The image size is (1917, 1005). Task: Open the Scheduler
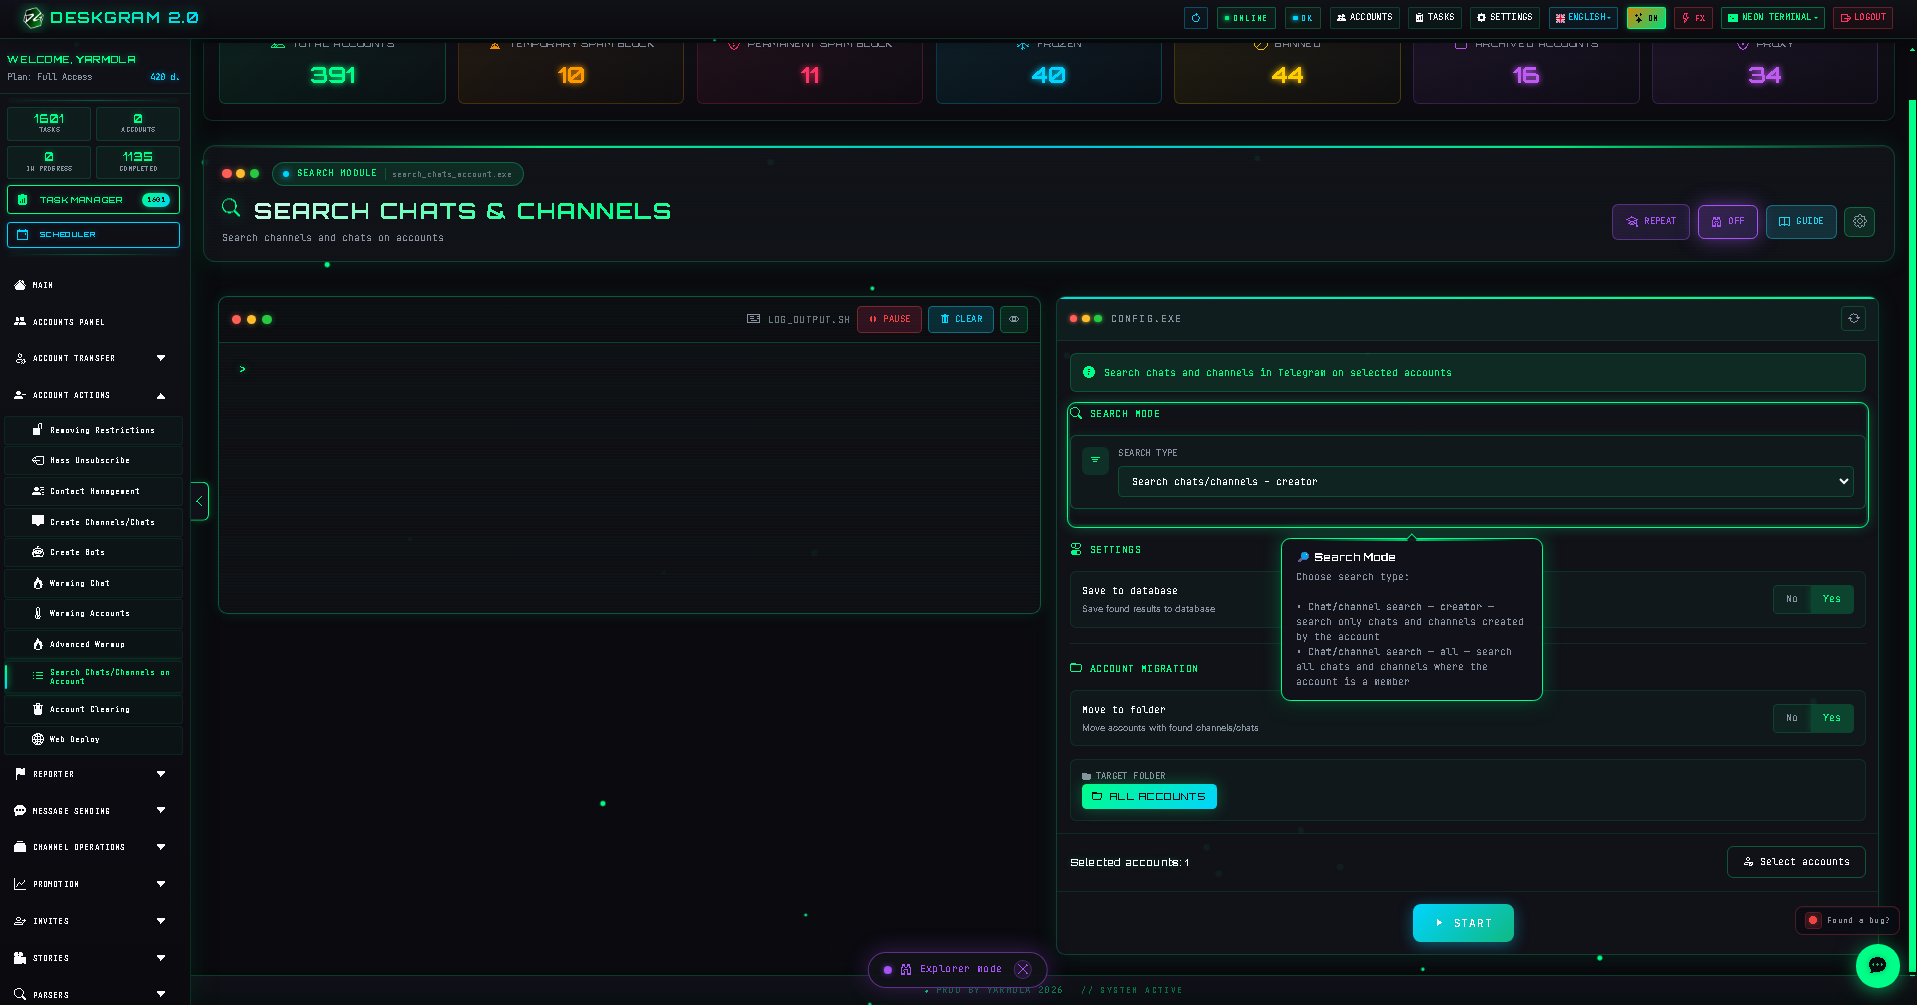point(93,235)
